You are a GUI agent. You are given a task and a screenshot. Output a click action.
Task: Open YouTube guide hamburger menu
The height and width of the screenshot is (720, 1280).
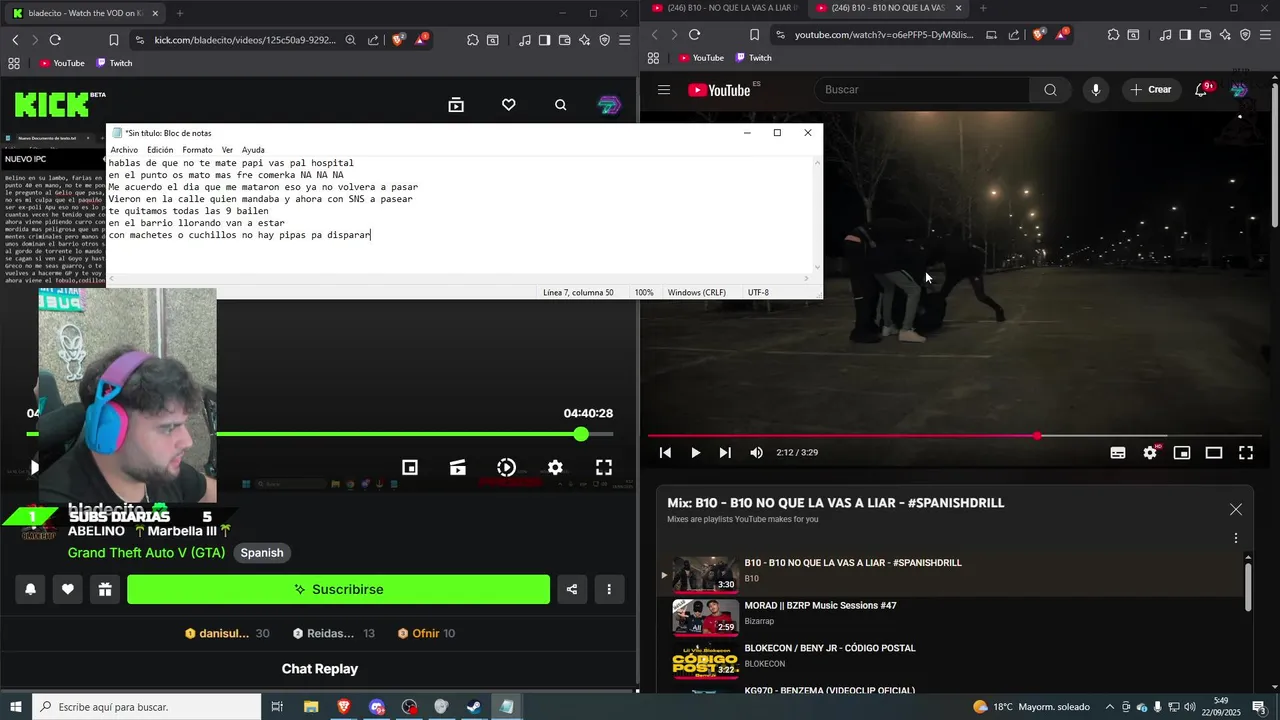click(664, 90)
